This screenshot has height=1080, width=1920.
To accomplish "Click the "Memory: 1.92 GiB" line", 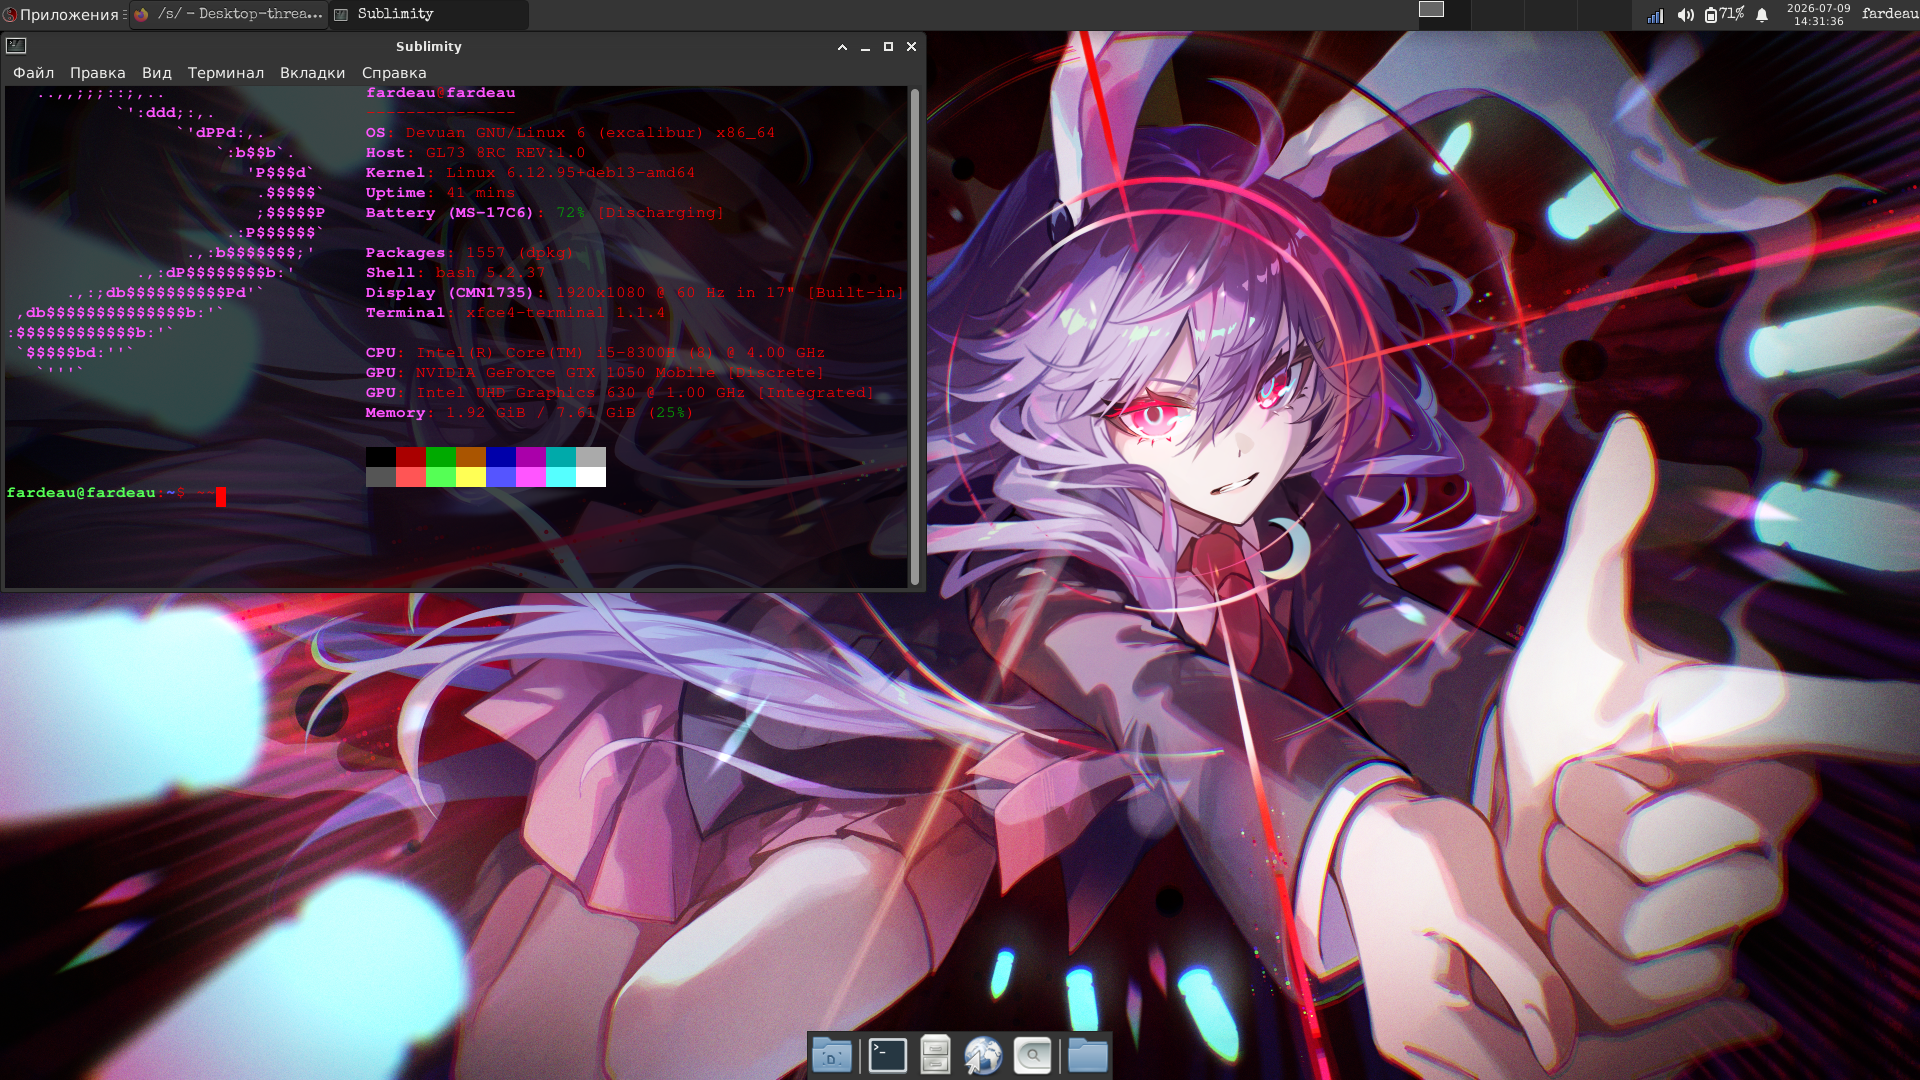I will pos(530,413).
